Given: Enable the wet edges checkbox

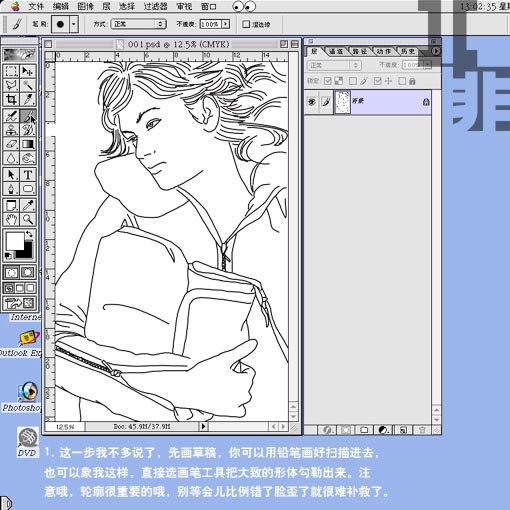Looking at the screenshot, I should (246, 24).
